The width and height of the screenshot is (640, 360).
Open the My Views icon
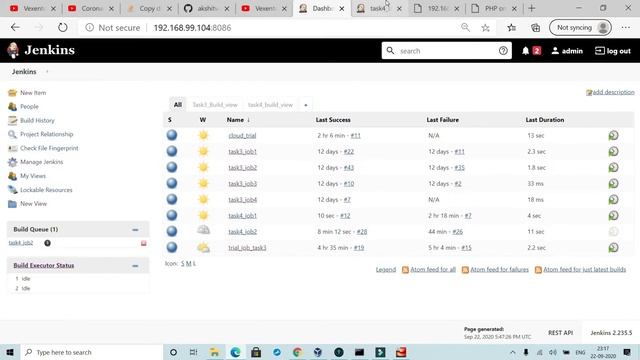(x=13, y=176)
